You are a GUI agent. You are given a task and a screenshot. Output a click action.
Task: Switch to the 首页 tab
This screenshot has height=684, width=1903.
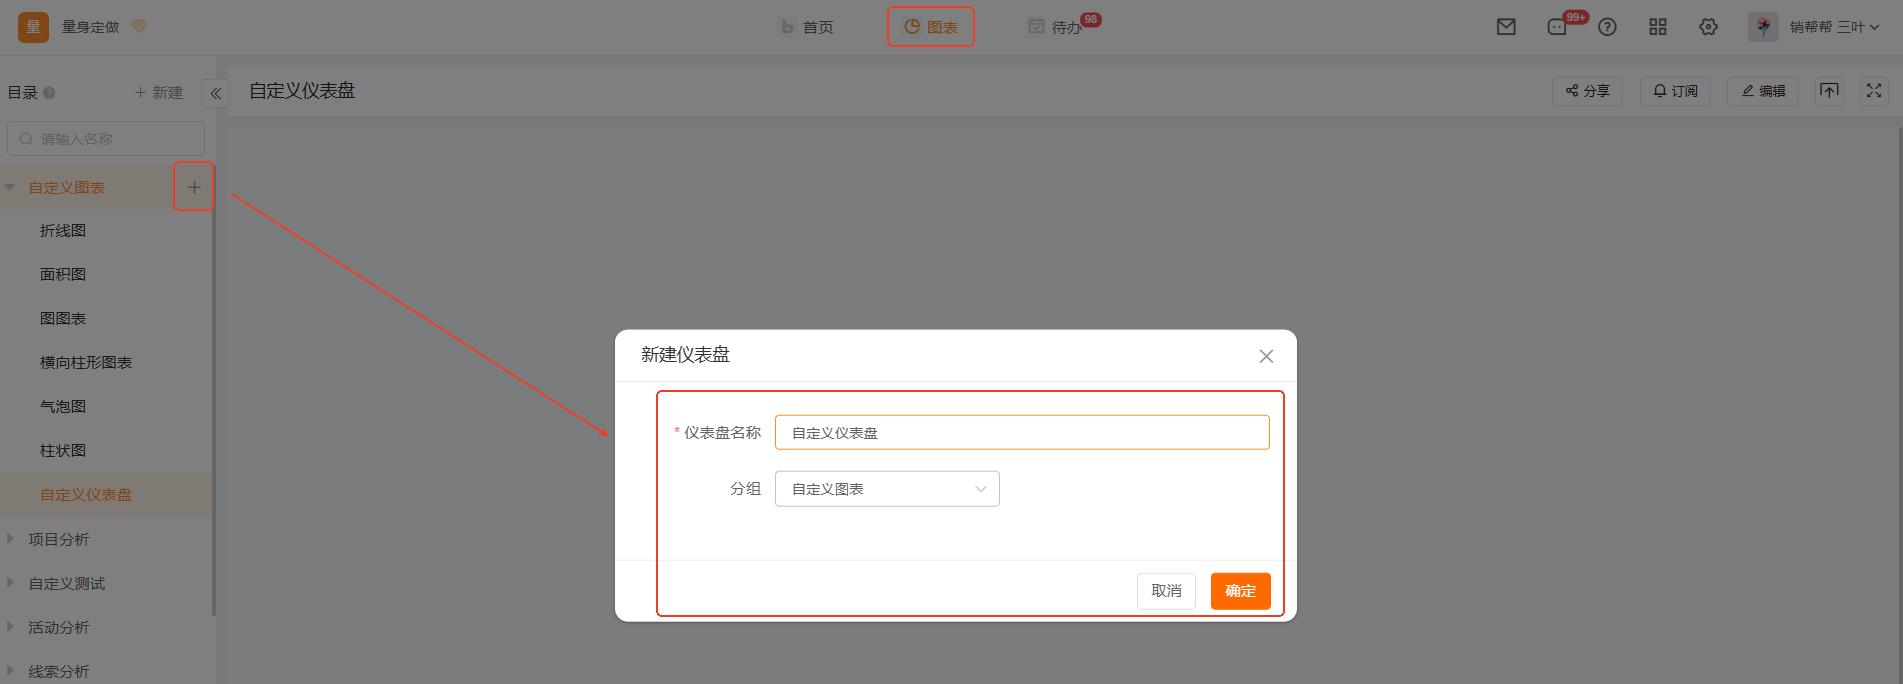click(x=807, y=27)
